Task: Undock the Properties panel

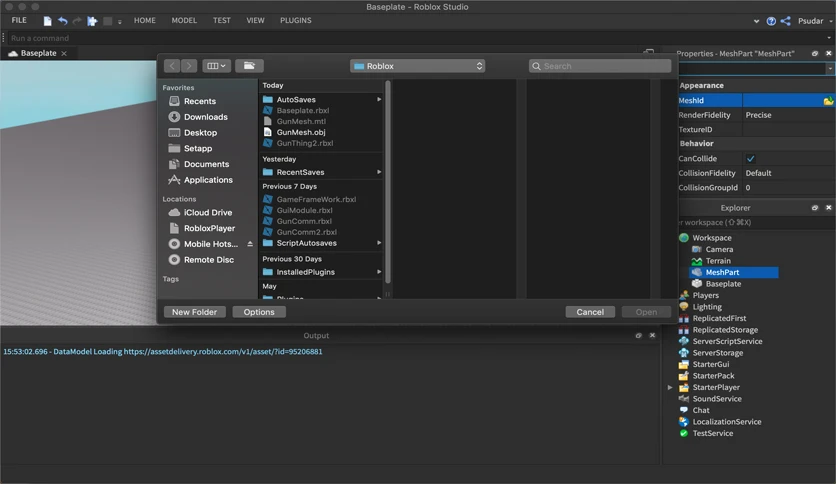Action: click(815, 53)
